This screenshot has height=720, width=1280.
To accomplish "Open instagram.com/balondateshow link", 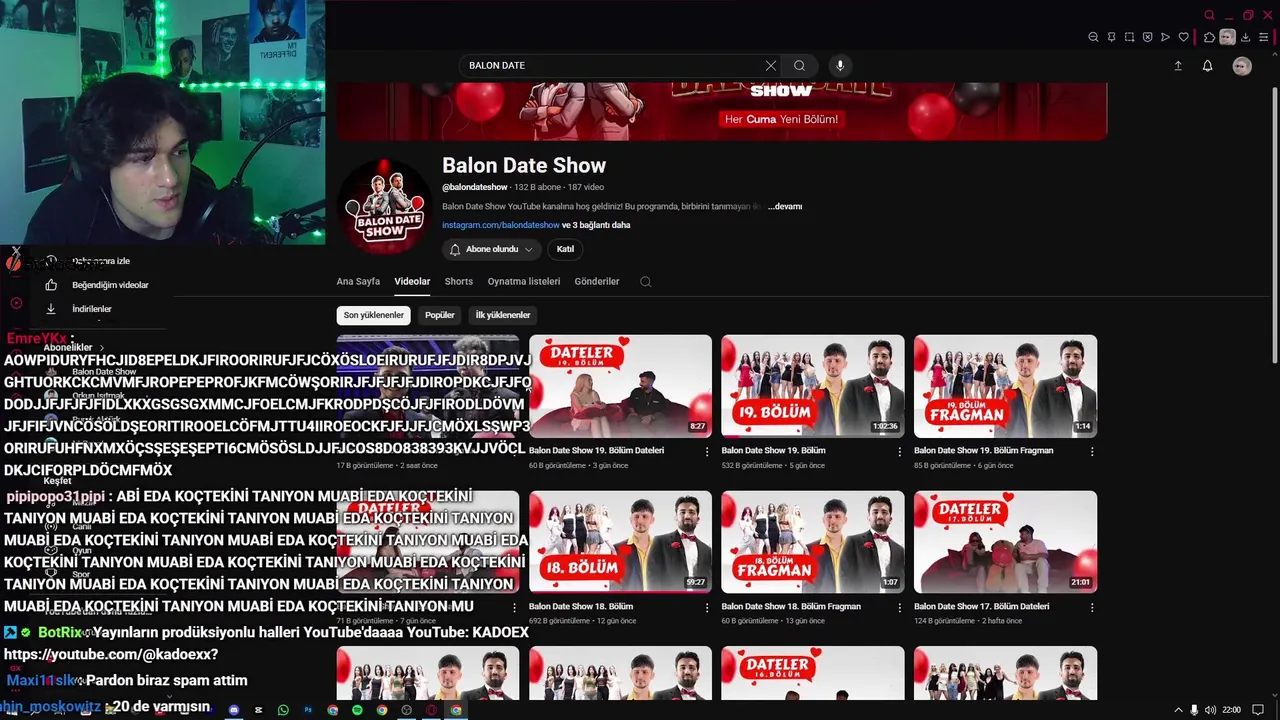I will click(501, 225).
